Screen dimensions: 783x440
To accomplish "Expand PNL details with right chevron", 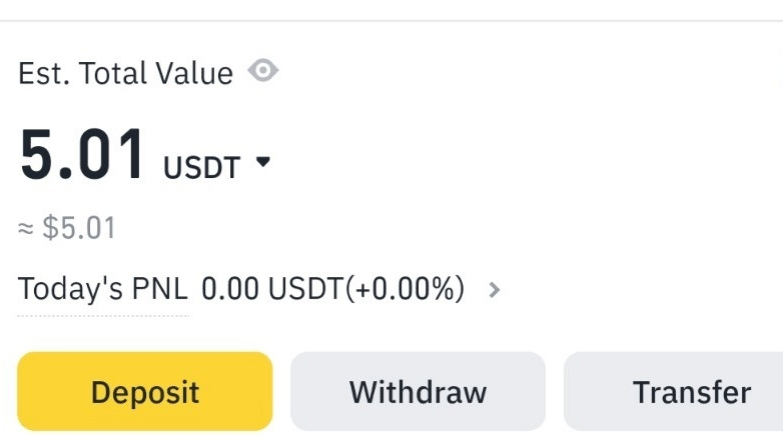I will click(494, 290).
